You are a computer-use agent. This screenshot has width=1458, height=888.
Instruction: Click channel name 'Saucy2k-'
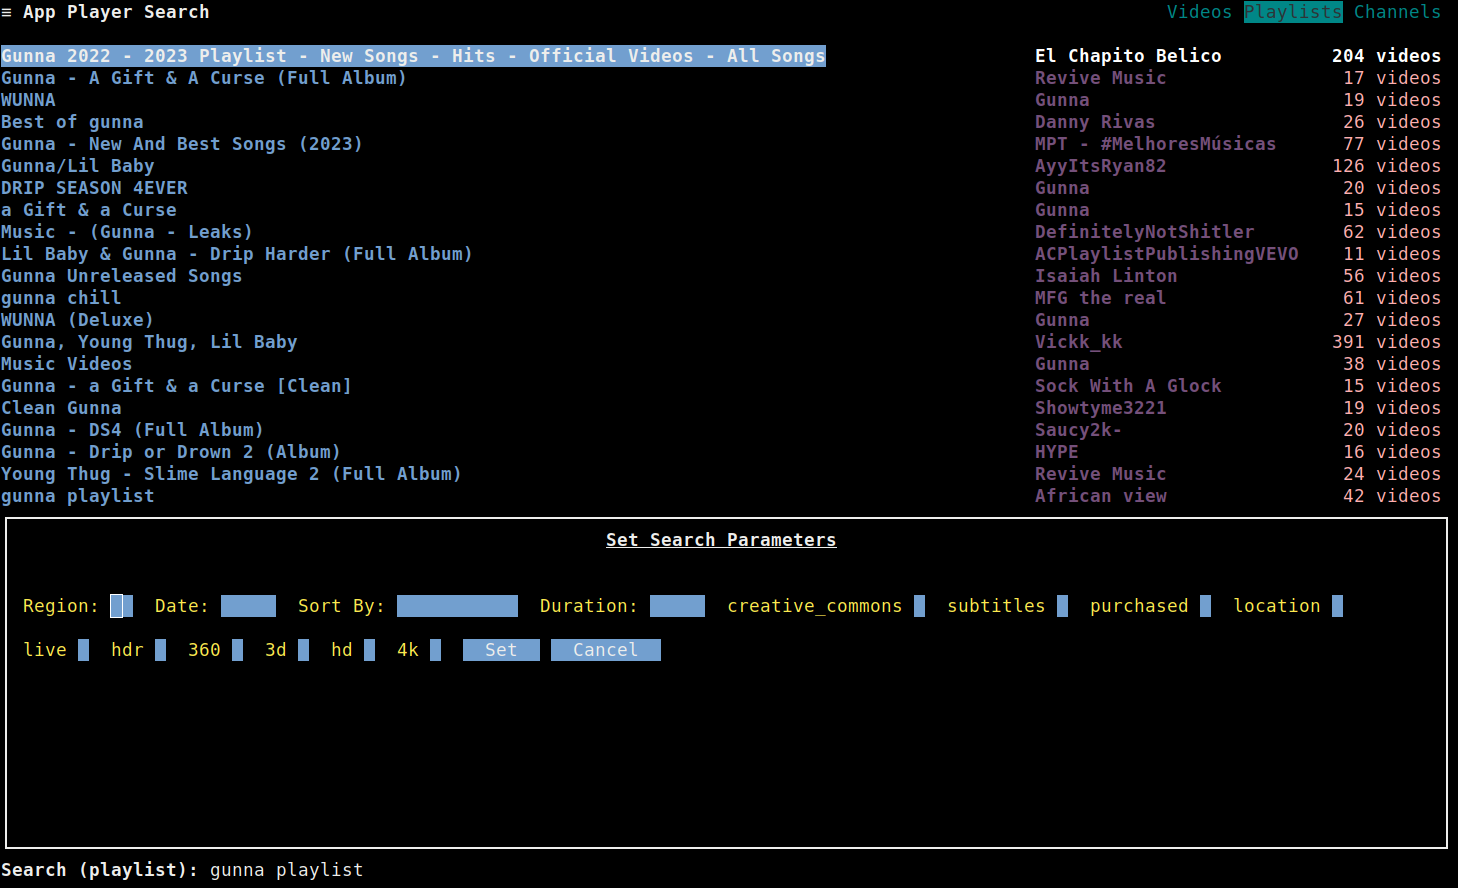click(x=1079, y=430)
